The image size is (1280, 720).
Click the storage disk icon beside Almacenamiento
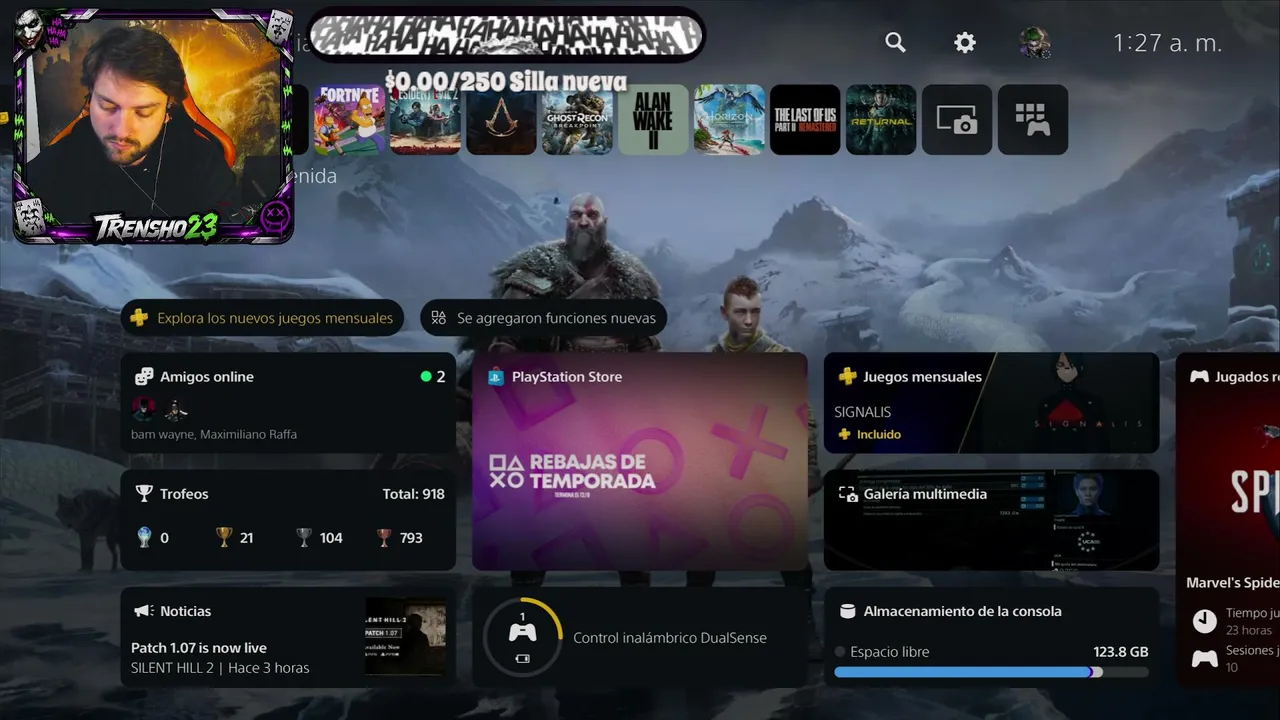[847, 611]
